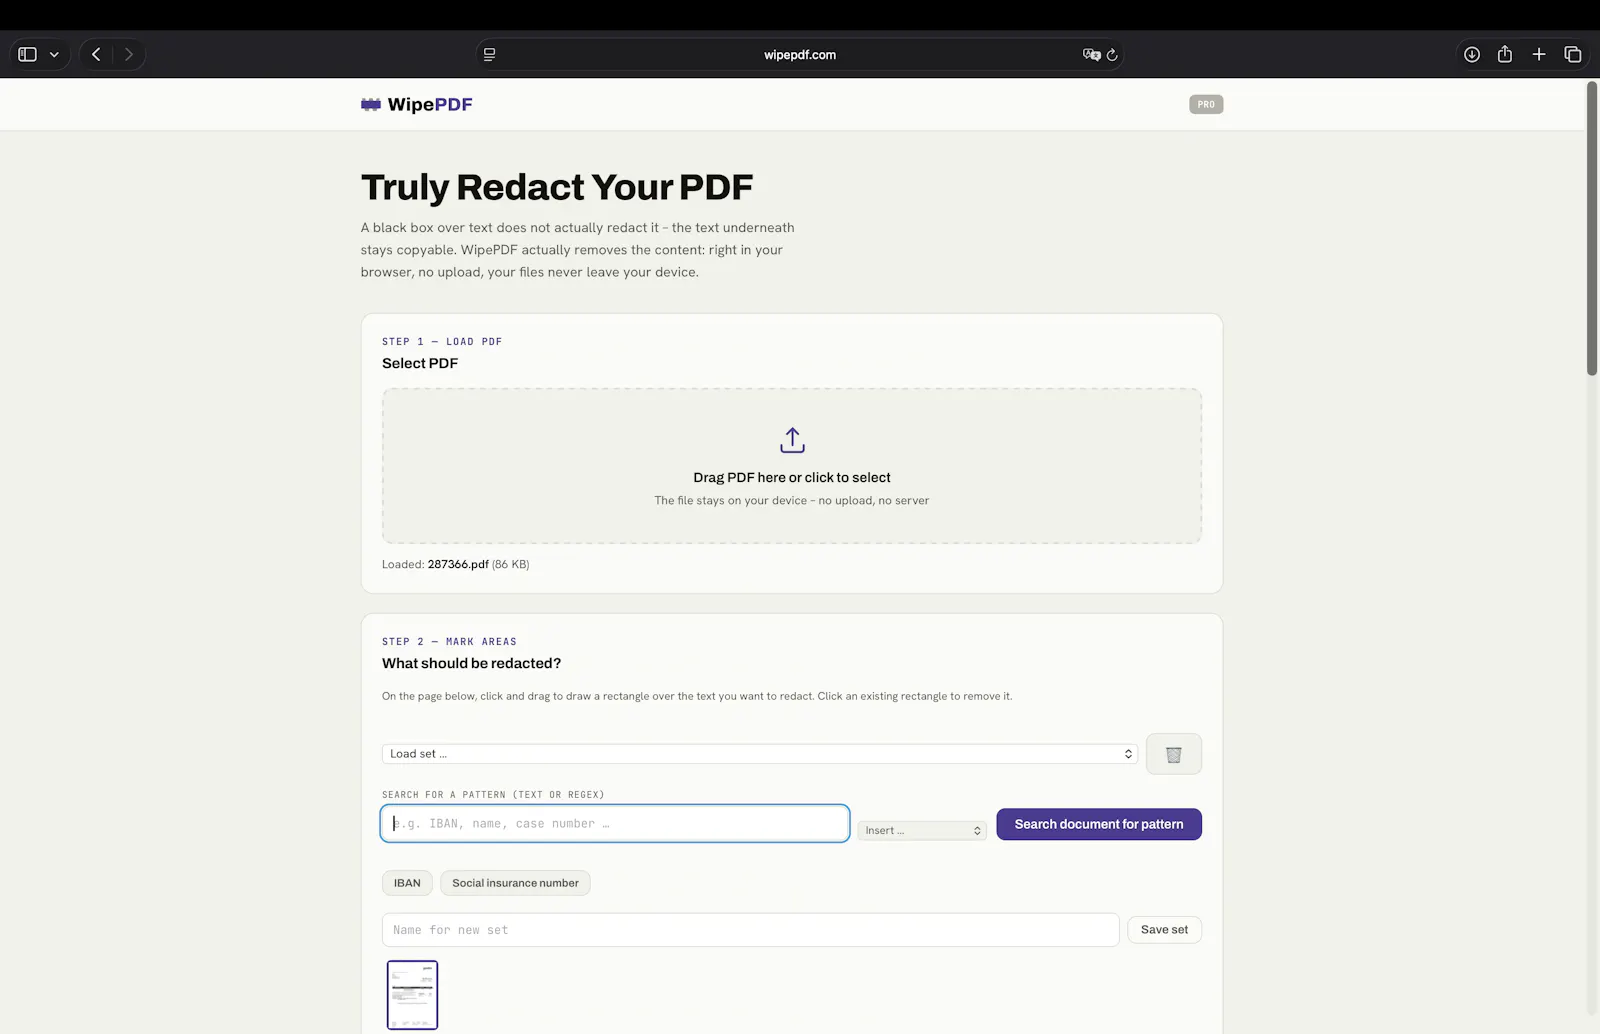Open the 'Load set …' dropdown
This screenshot has height=1034, width=1600.
(760, 754)
